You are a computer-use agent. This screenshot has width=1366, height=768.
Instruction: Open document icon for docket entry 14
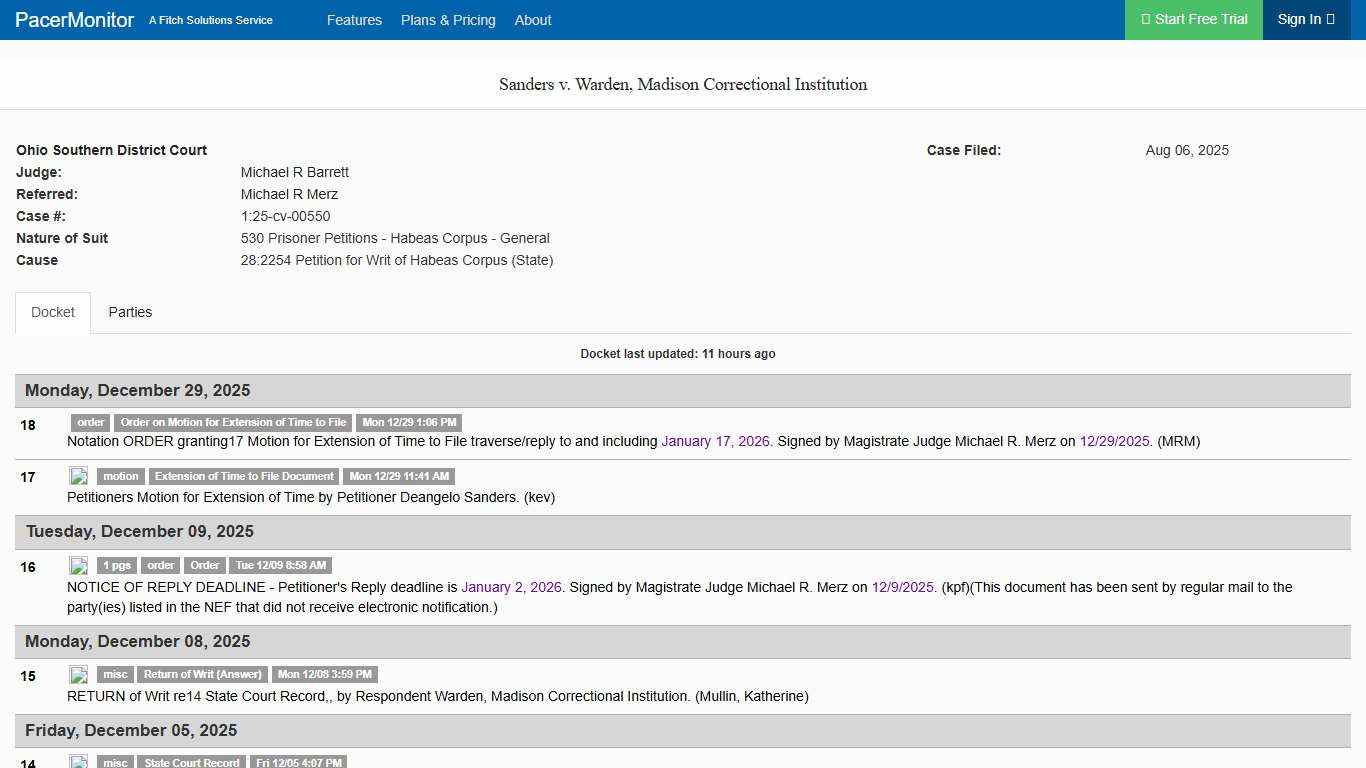tap(78, 762)
